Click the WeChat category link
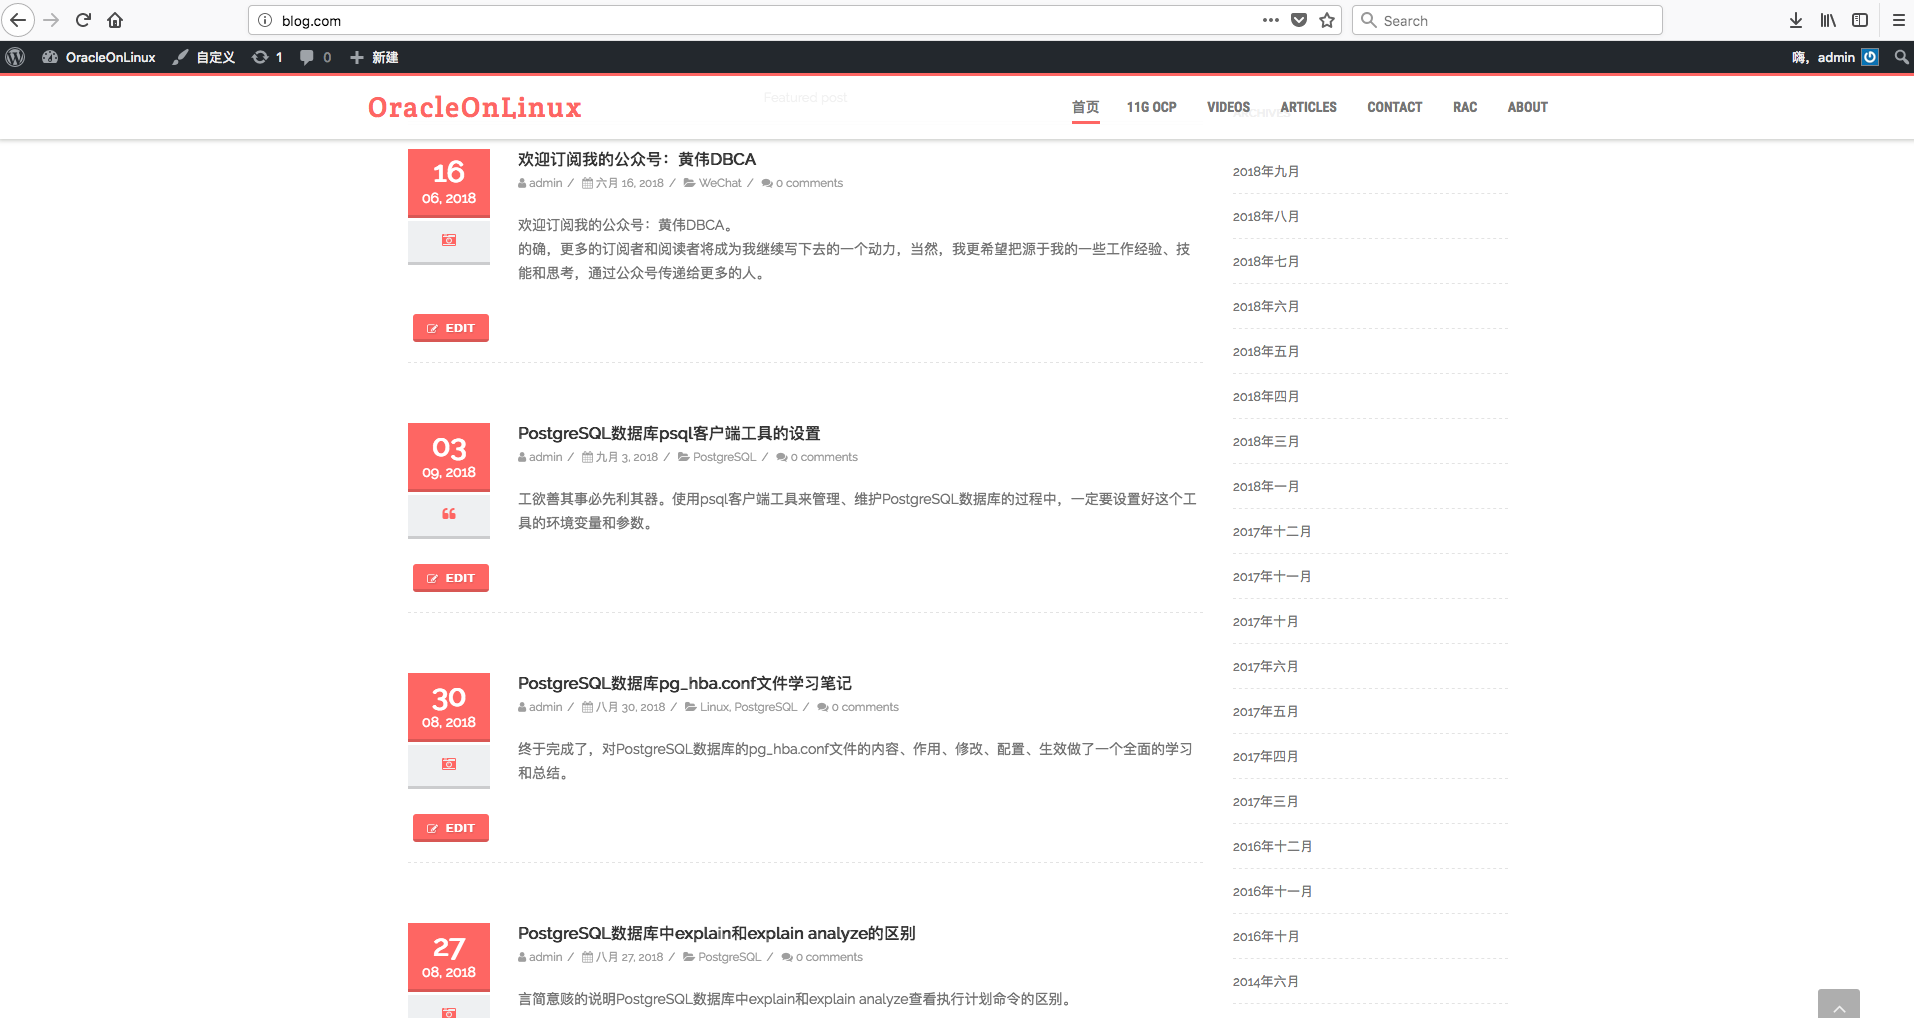1914x1018 pixels. tap(720, 183)
